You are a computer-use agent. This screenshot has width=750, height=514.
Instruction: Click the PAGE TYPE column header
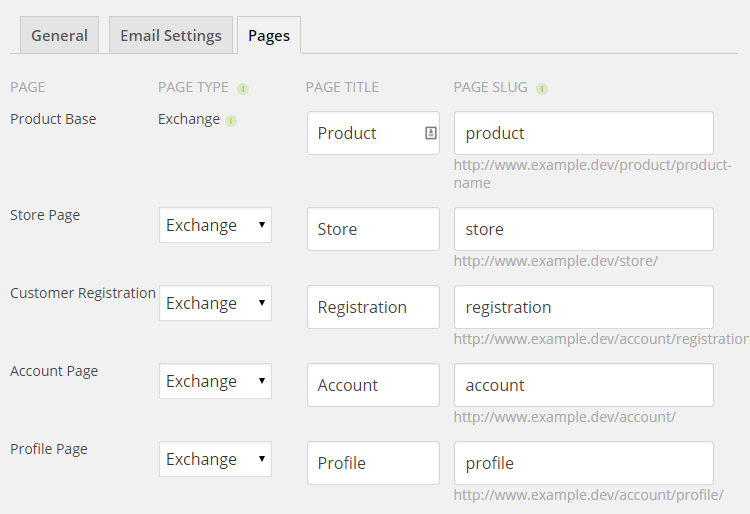coord(193,87)
